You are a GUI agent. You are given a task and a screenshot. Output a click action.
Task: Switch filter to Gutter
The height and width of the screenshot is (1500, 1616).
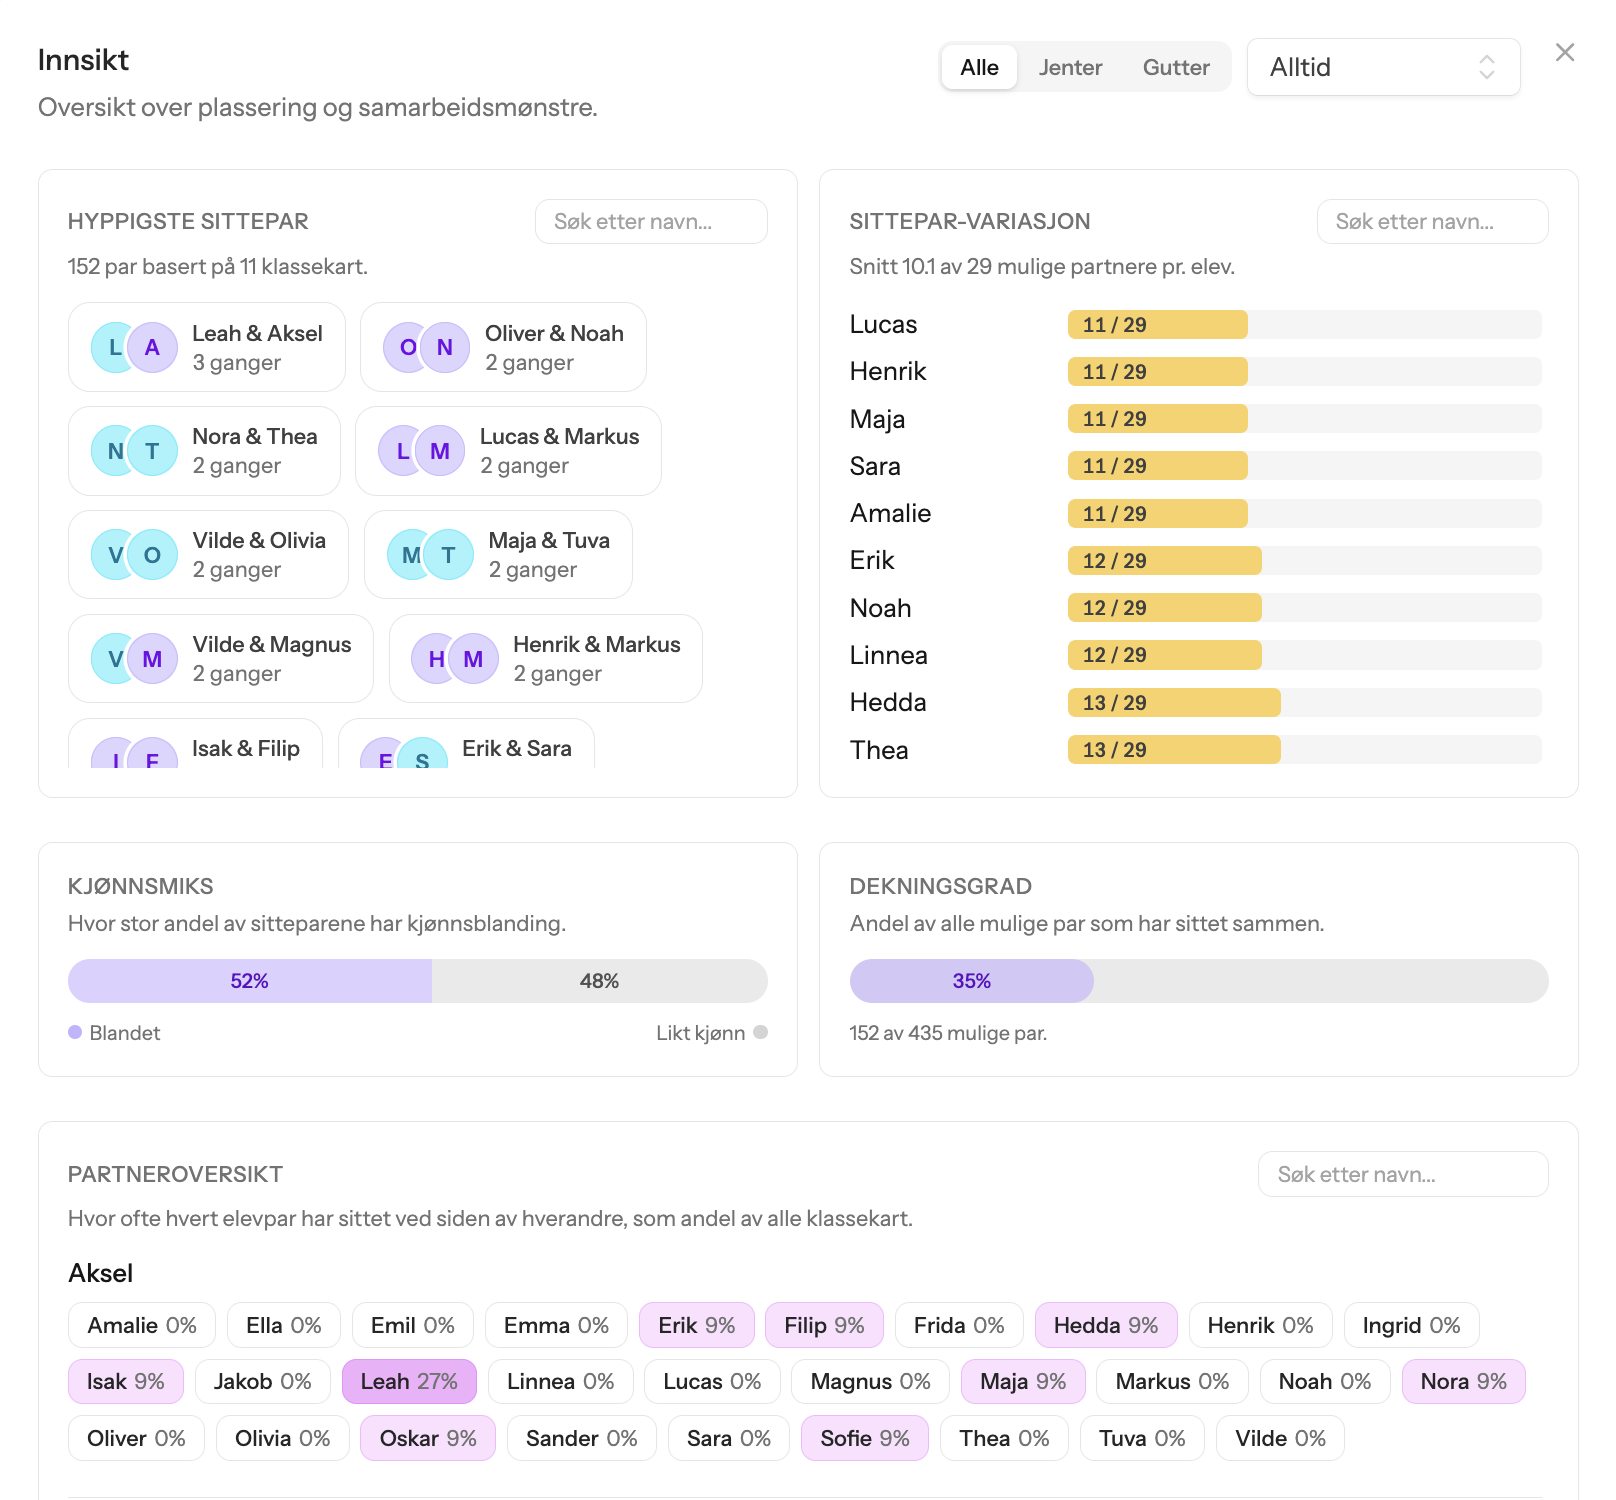click(x=1176, y=67)
